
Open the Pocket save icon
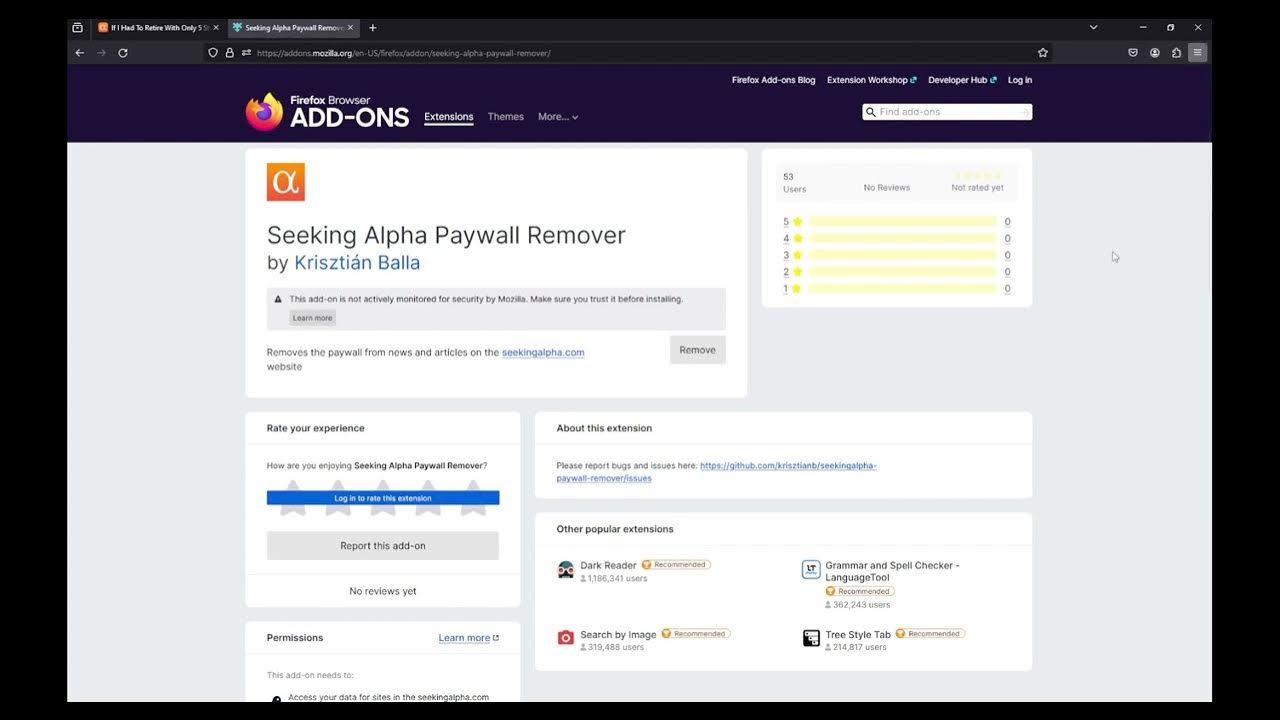(1133, 53)
